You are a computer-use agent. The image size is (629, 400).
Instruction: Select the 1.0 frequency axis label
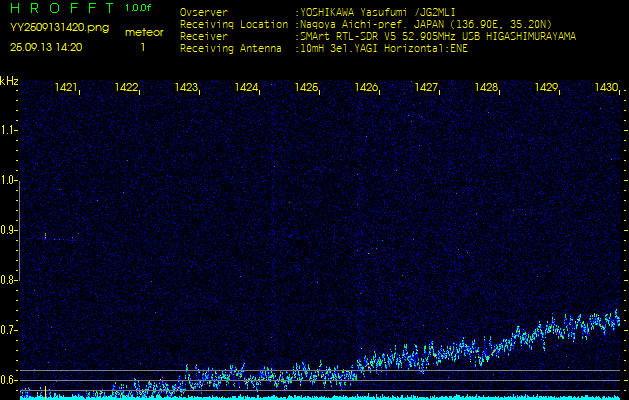(9, 181)
